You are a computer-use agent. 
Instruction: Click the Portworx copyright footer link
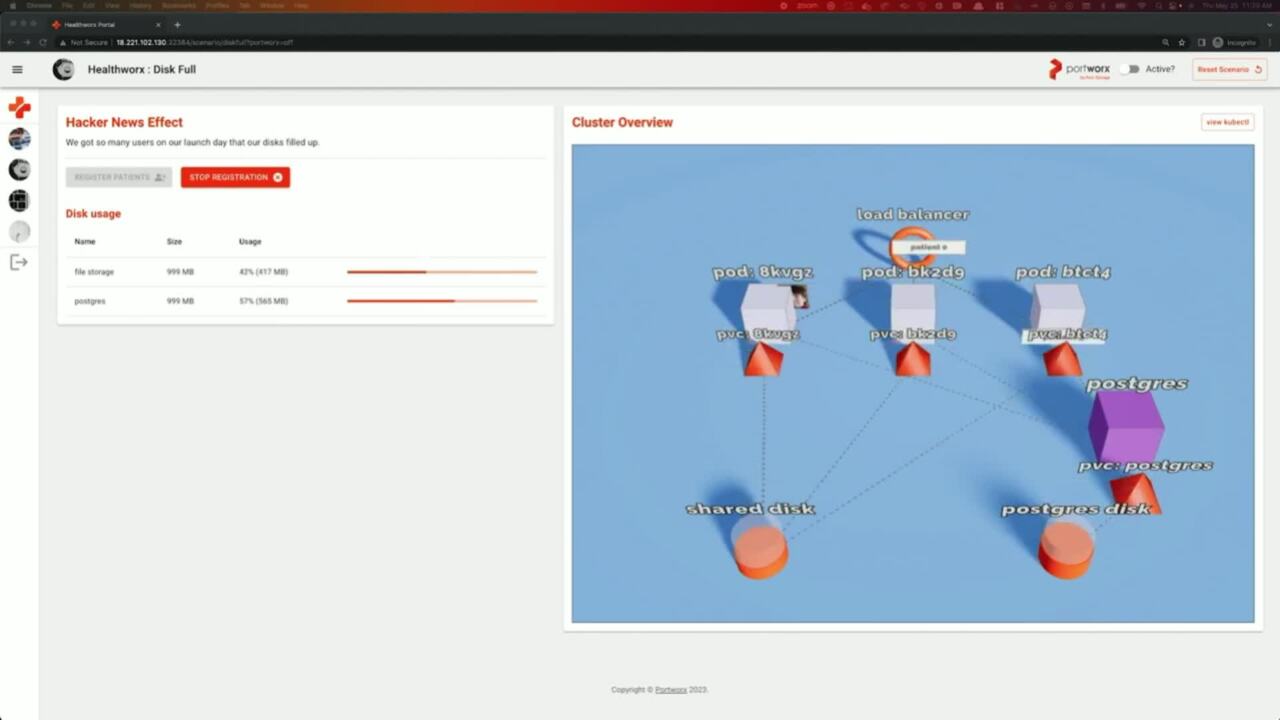click(x=671, y=689)
